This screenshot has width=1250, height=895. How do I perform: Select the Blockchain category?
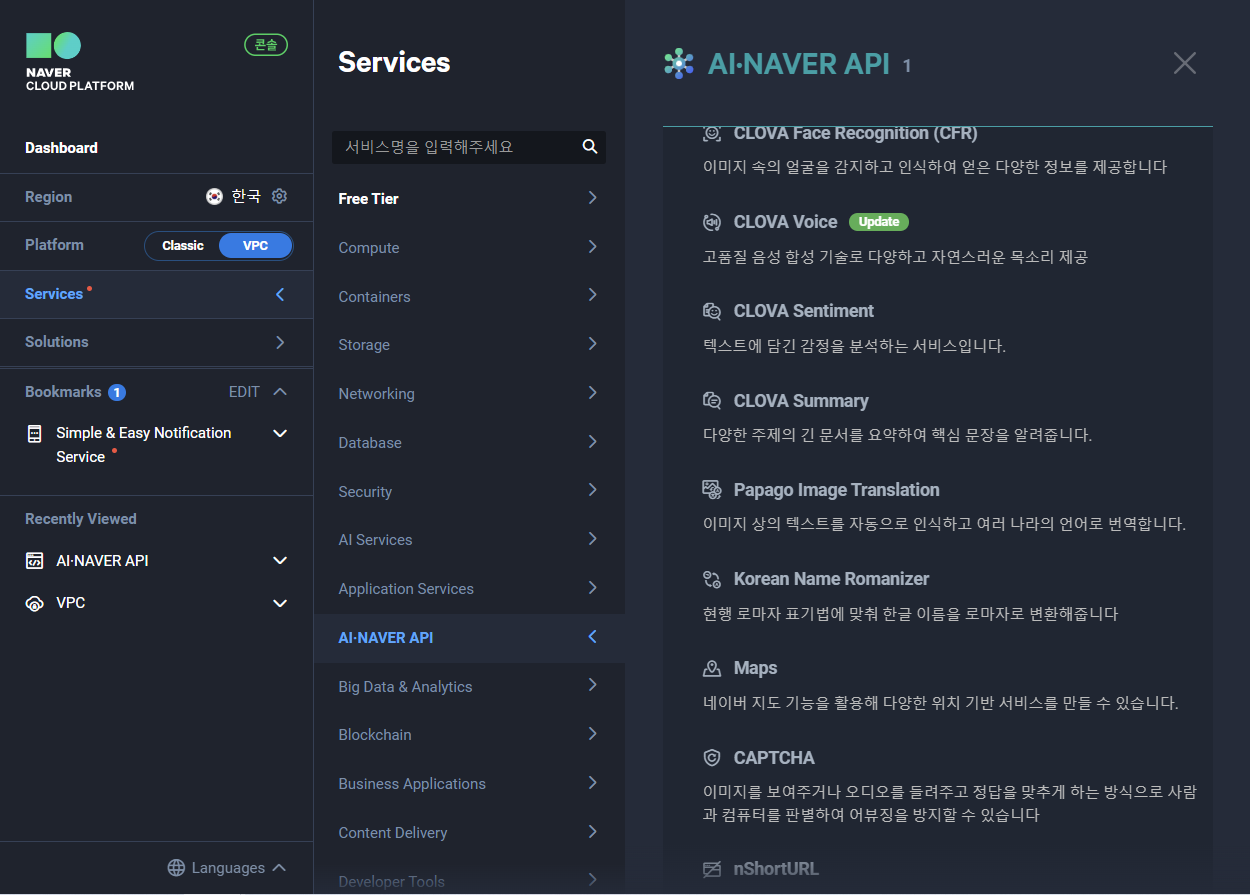pyautogui.click(x=469, y=735)
